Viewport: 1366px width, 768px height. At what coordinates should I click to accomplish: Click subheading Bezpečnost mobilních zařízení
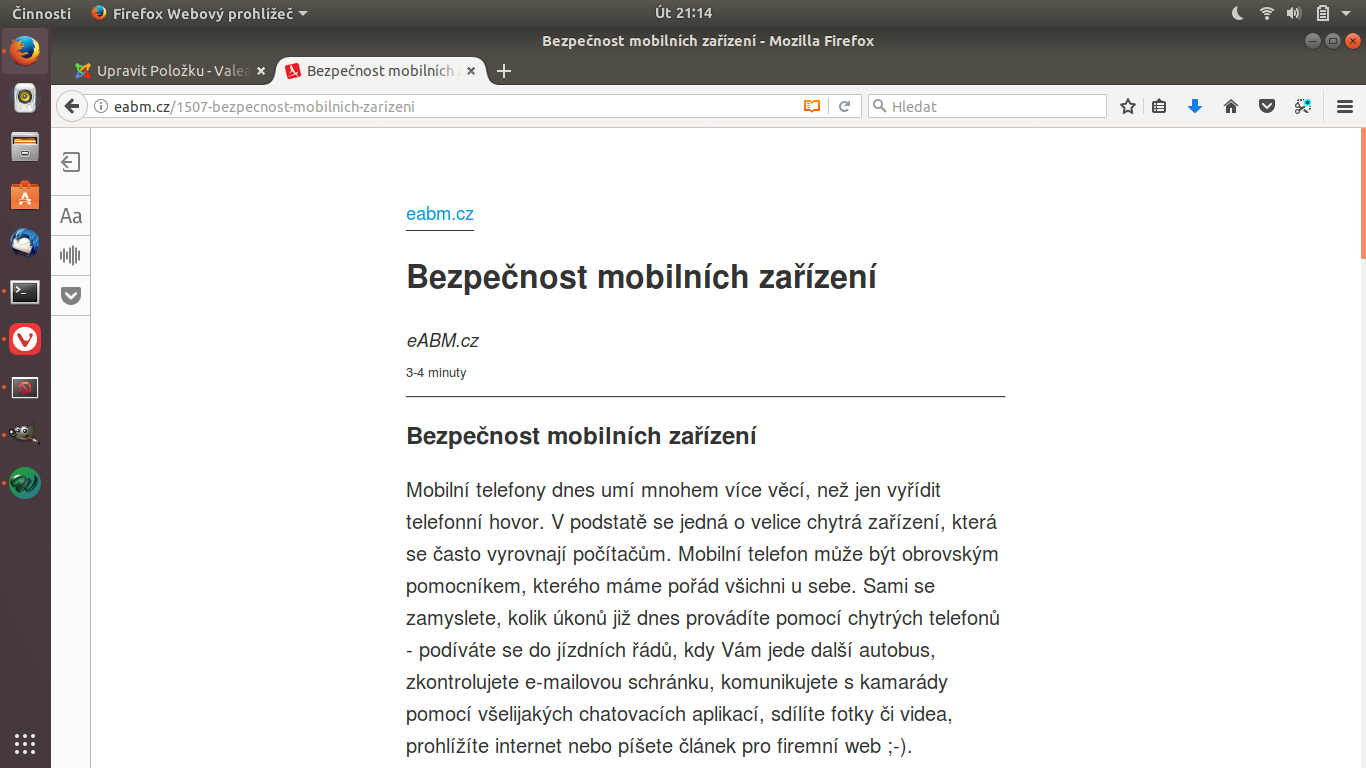coord(581,436)
